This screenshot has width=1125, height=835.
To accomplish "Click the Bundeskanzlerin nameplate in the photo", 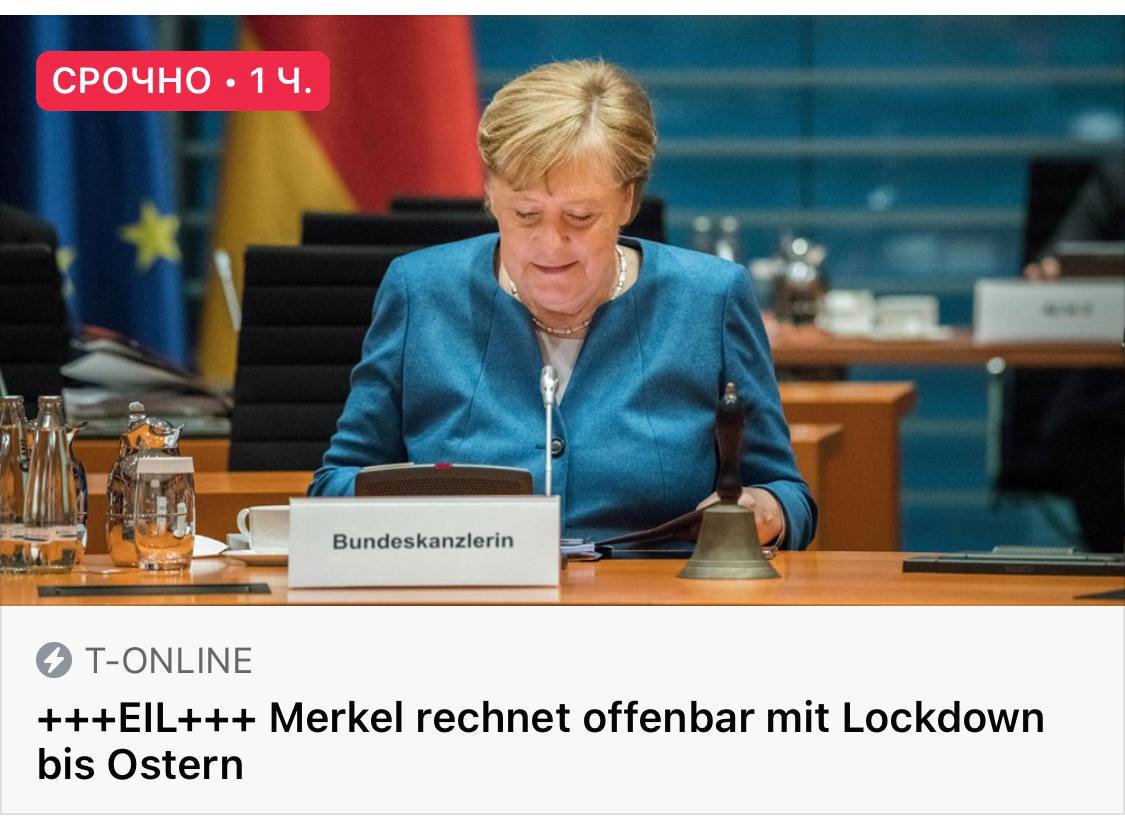I will point(423,542).
